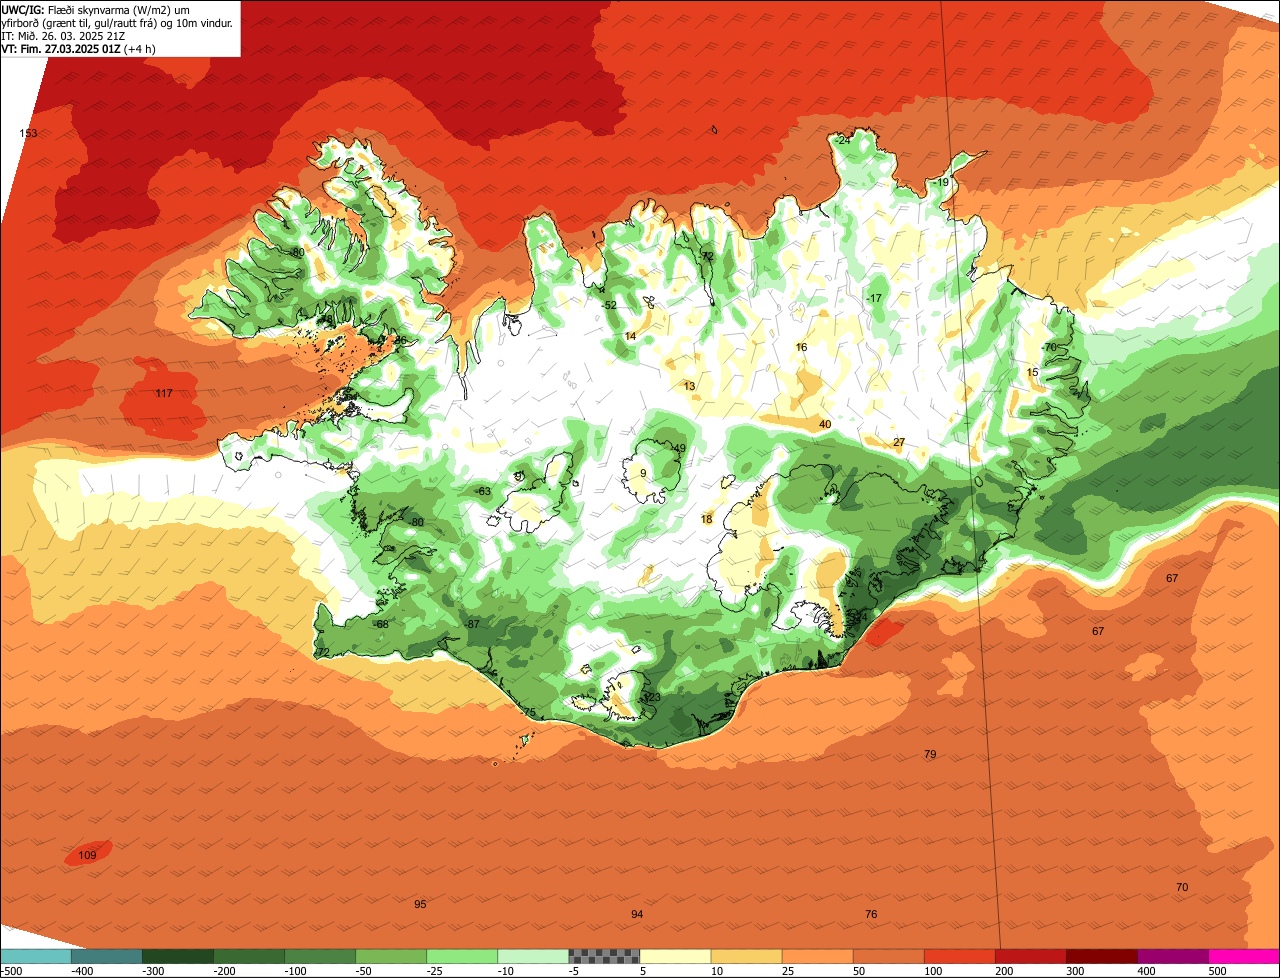This screenshot has height=978, width=1280.
Task: Click the dark teal -400 to -300 legend swatch
Action: pos(106,956)
